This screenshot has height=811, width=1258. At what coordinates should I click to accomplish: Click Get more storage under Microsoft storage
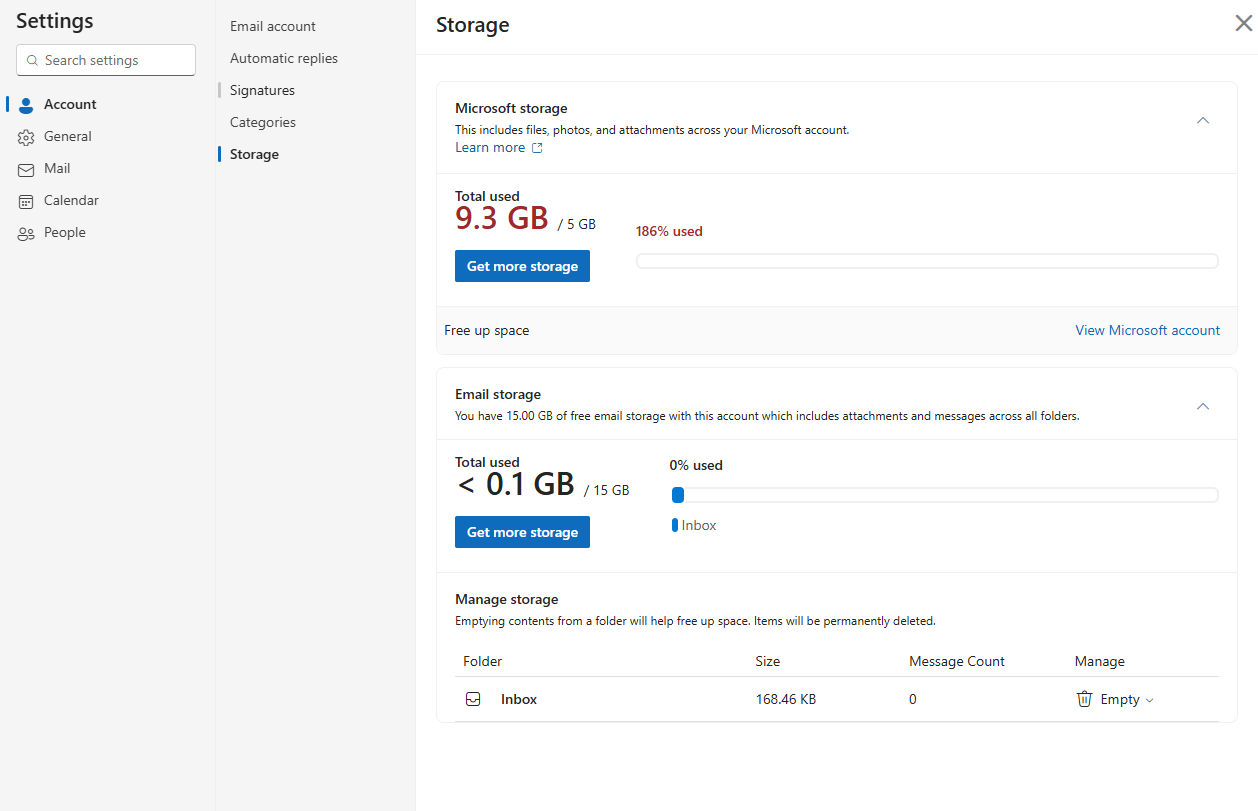522,266
